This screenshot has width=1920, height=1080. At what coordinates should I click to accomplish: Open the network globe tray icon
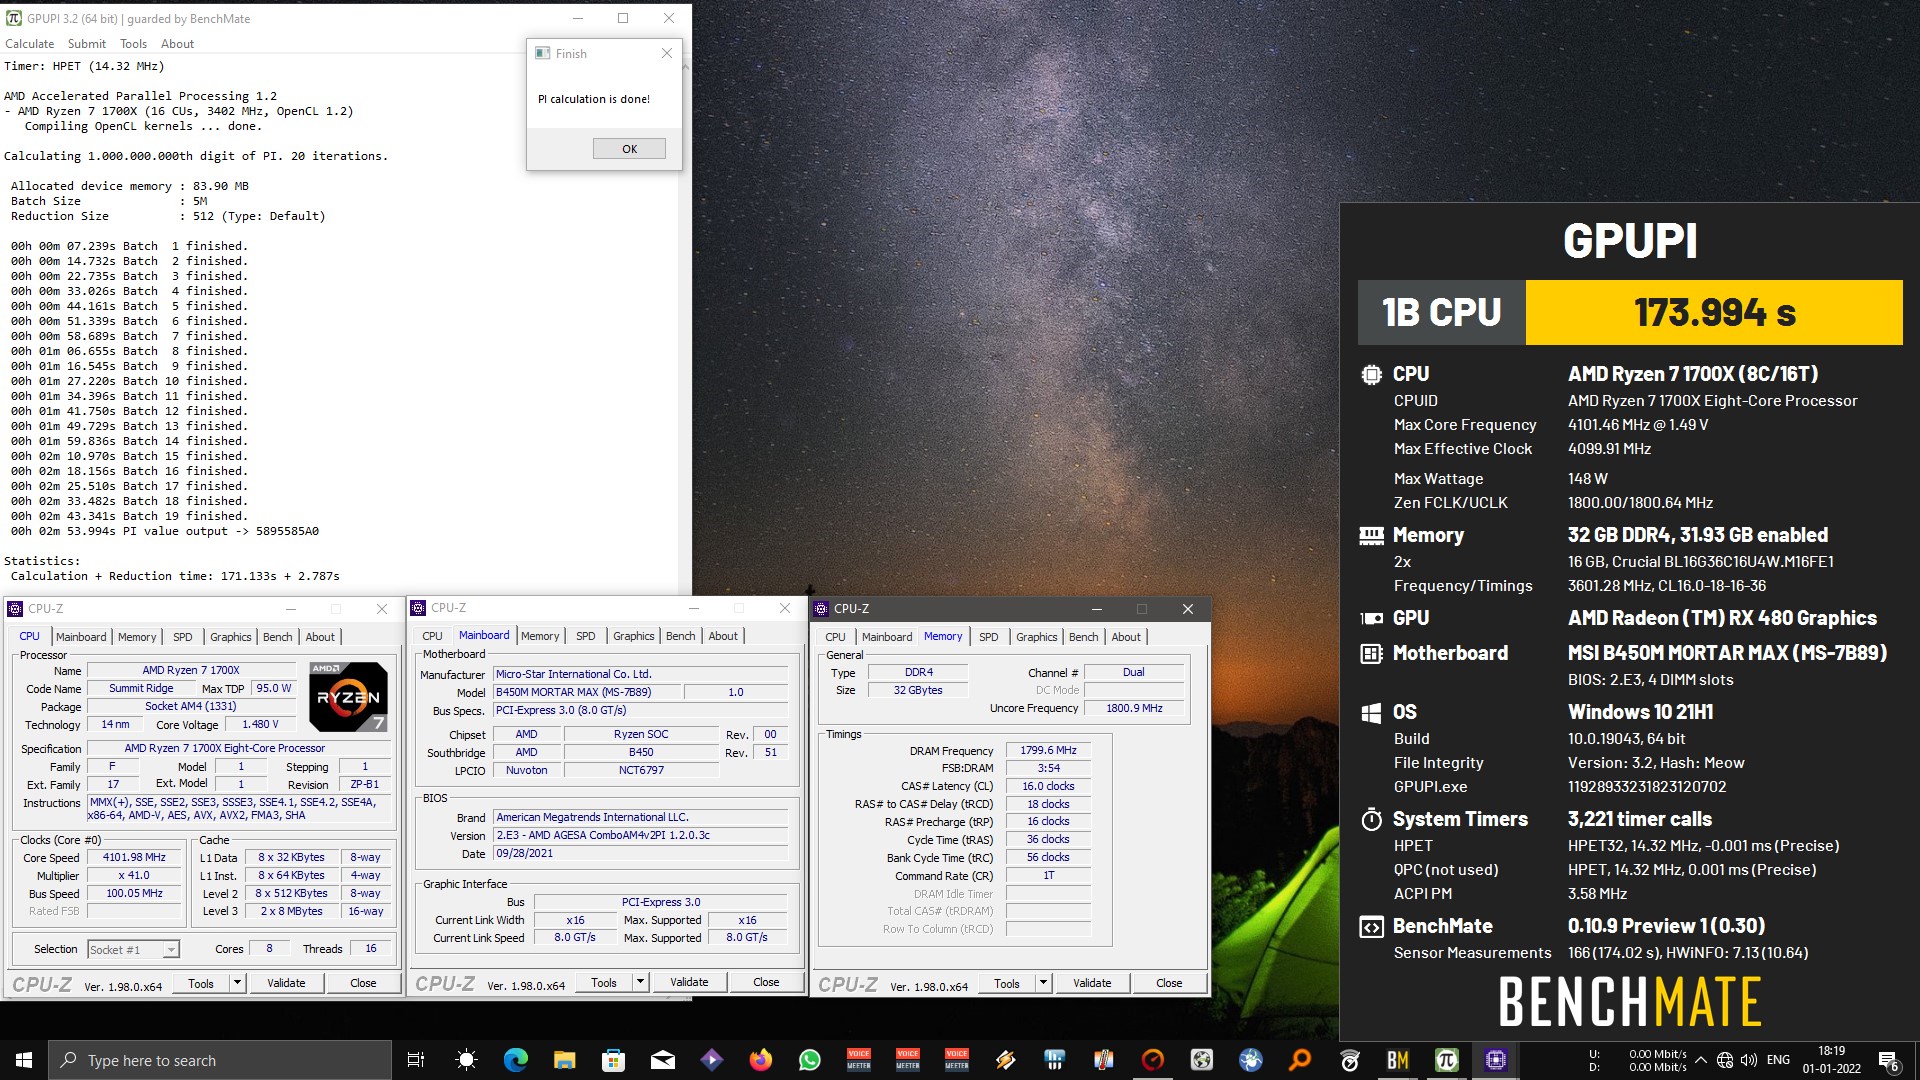pos(1725,1060)
